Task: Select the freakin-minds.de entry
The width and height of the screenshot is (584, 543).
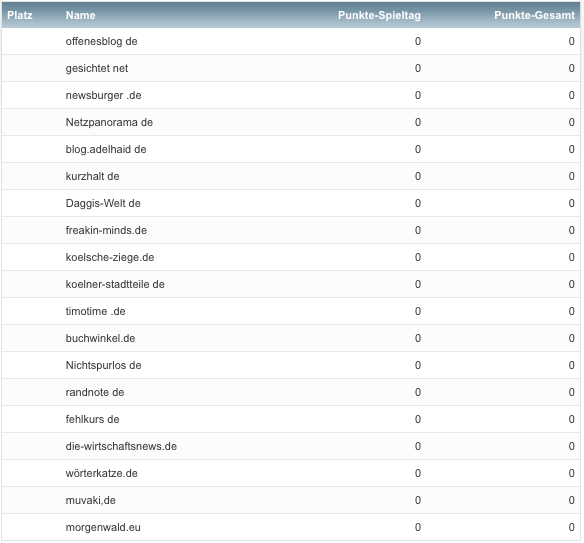Action: point(106,231)
